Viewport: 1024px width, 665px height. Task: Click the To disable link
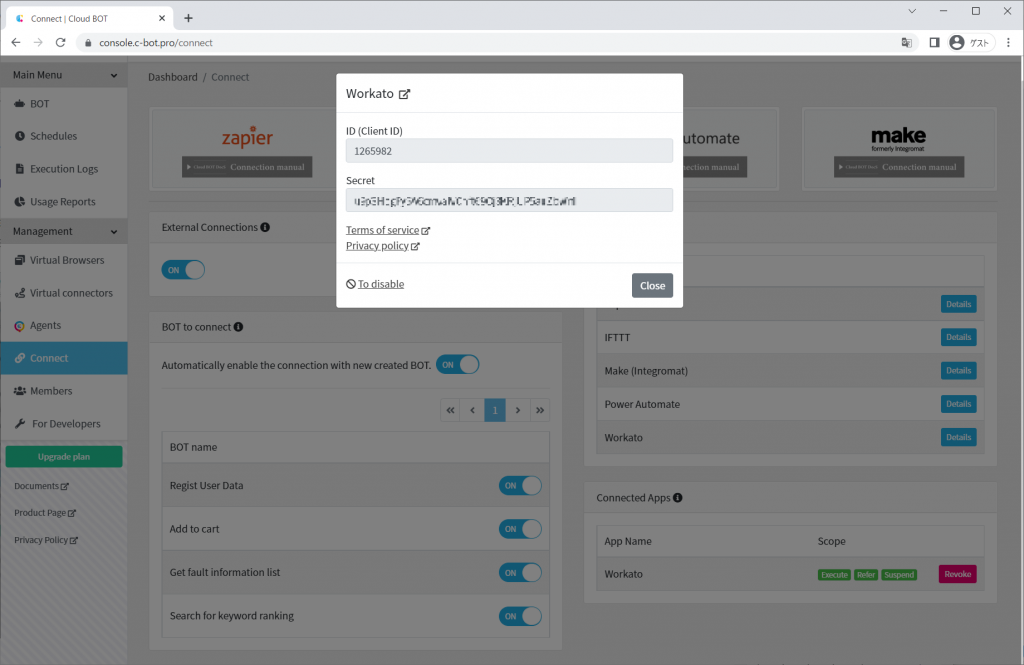coord(381,284)
